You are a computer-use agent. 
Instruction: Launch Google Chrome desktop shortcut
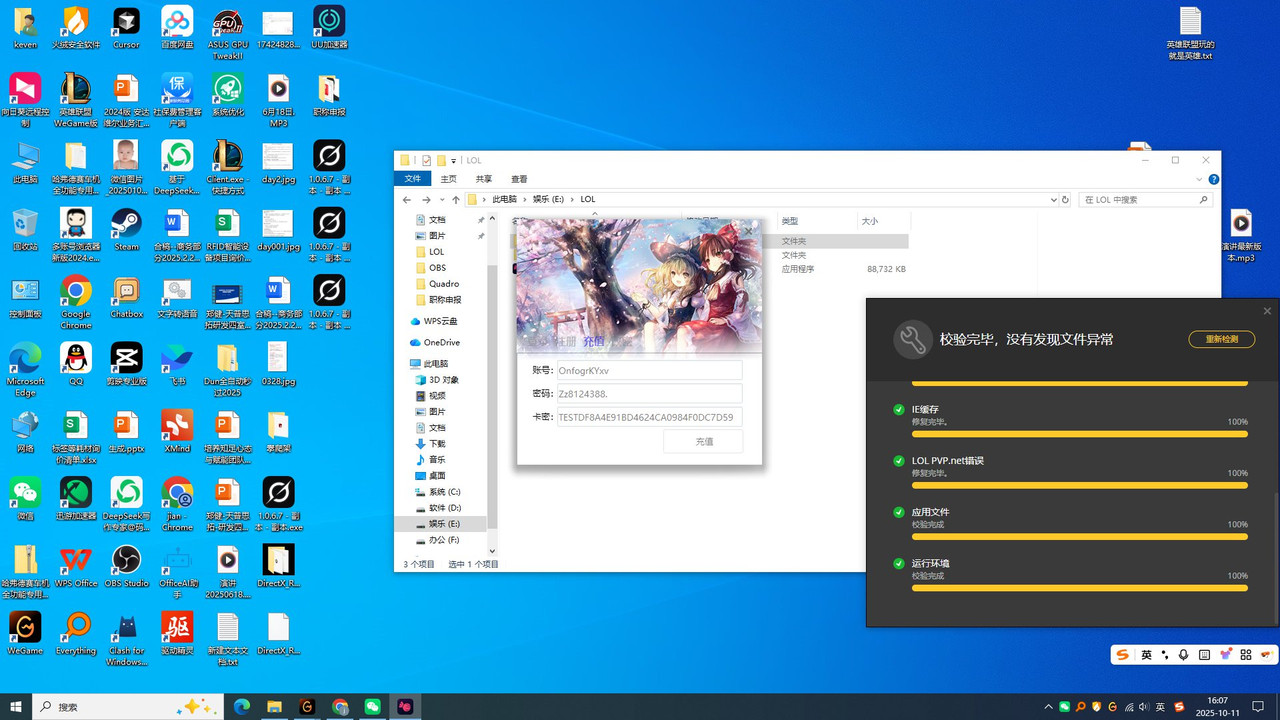76,302
